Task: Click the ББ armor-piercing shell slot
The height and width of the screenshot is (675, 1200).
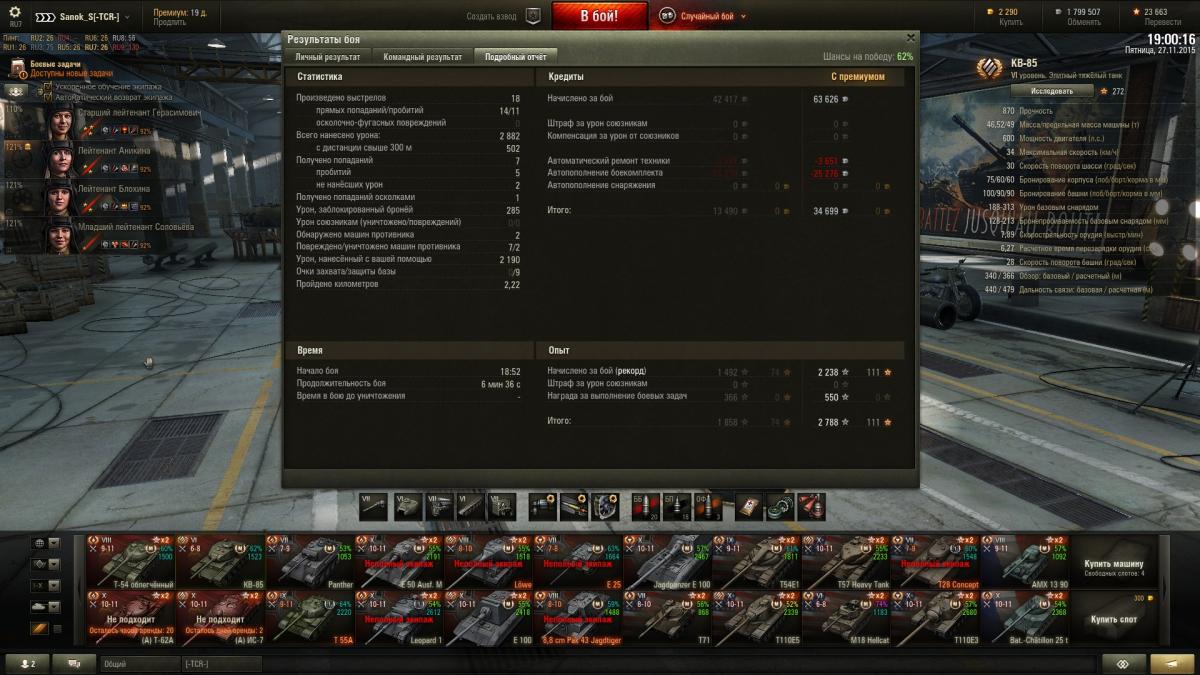Action: tap(647, 506)
